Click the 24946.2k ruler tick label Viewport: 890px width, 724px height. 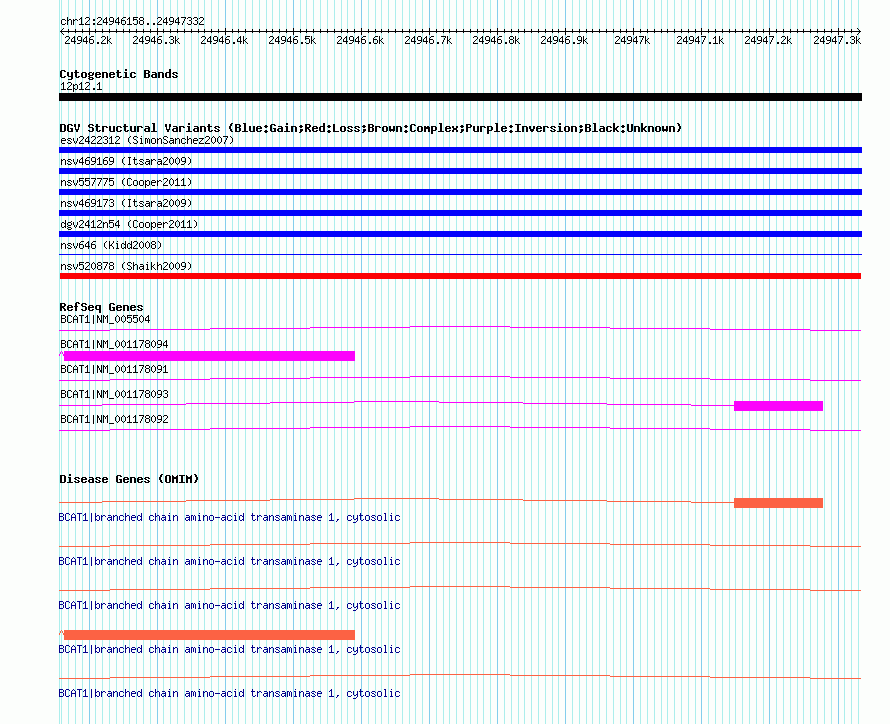point(88,40)
